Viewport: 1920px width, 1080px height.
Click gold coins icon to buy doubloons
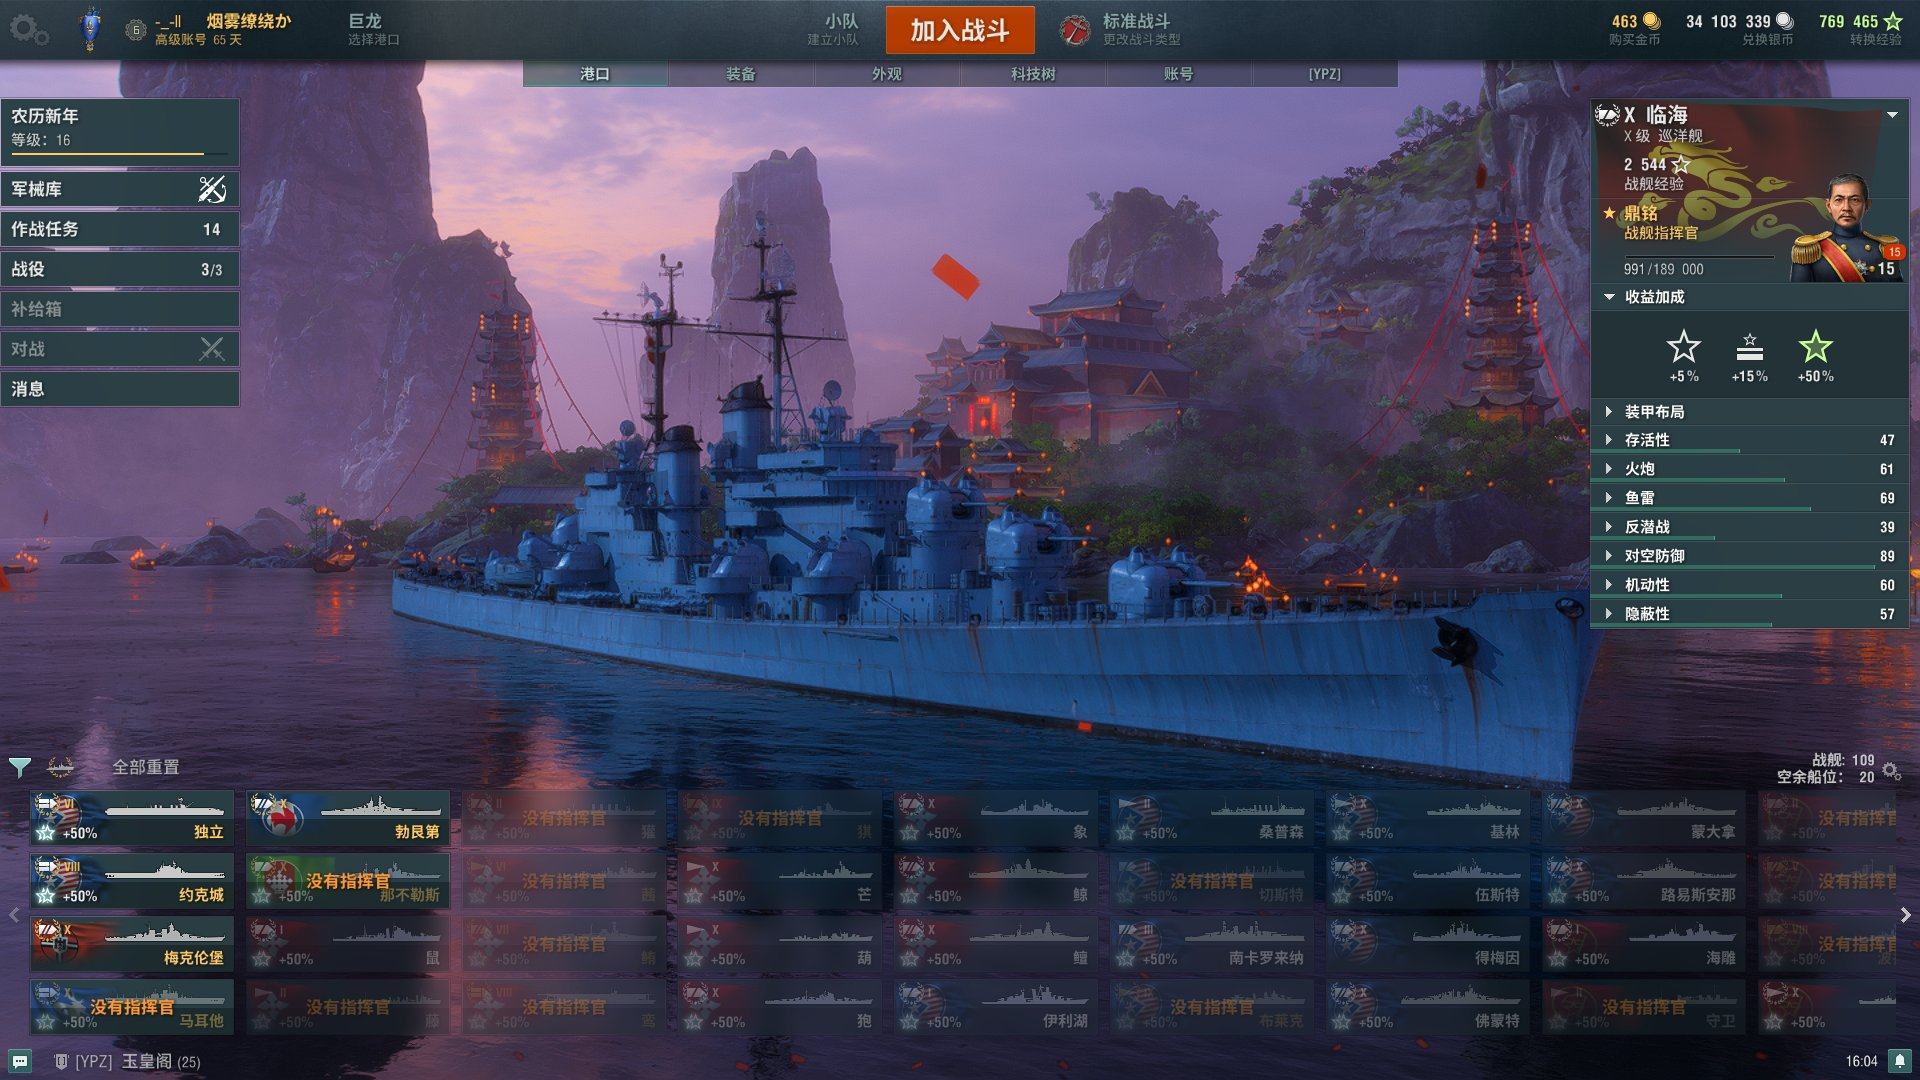[1651, 21]
